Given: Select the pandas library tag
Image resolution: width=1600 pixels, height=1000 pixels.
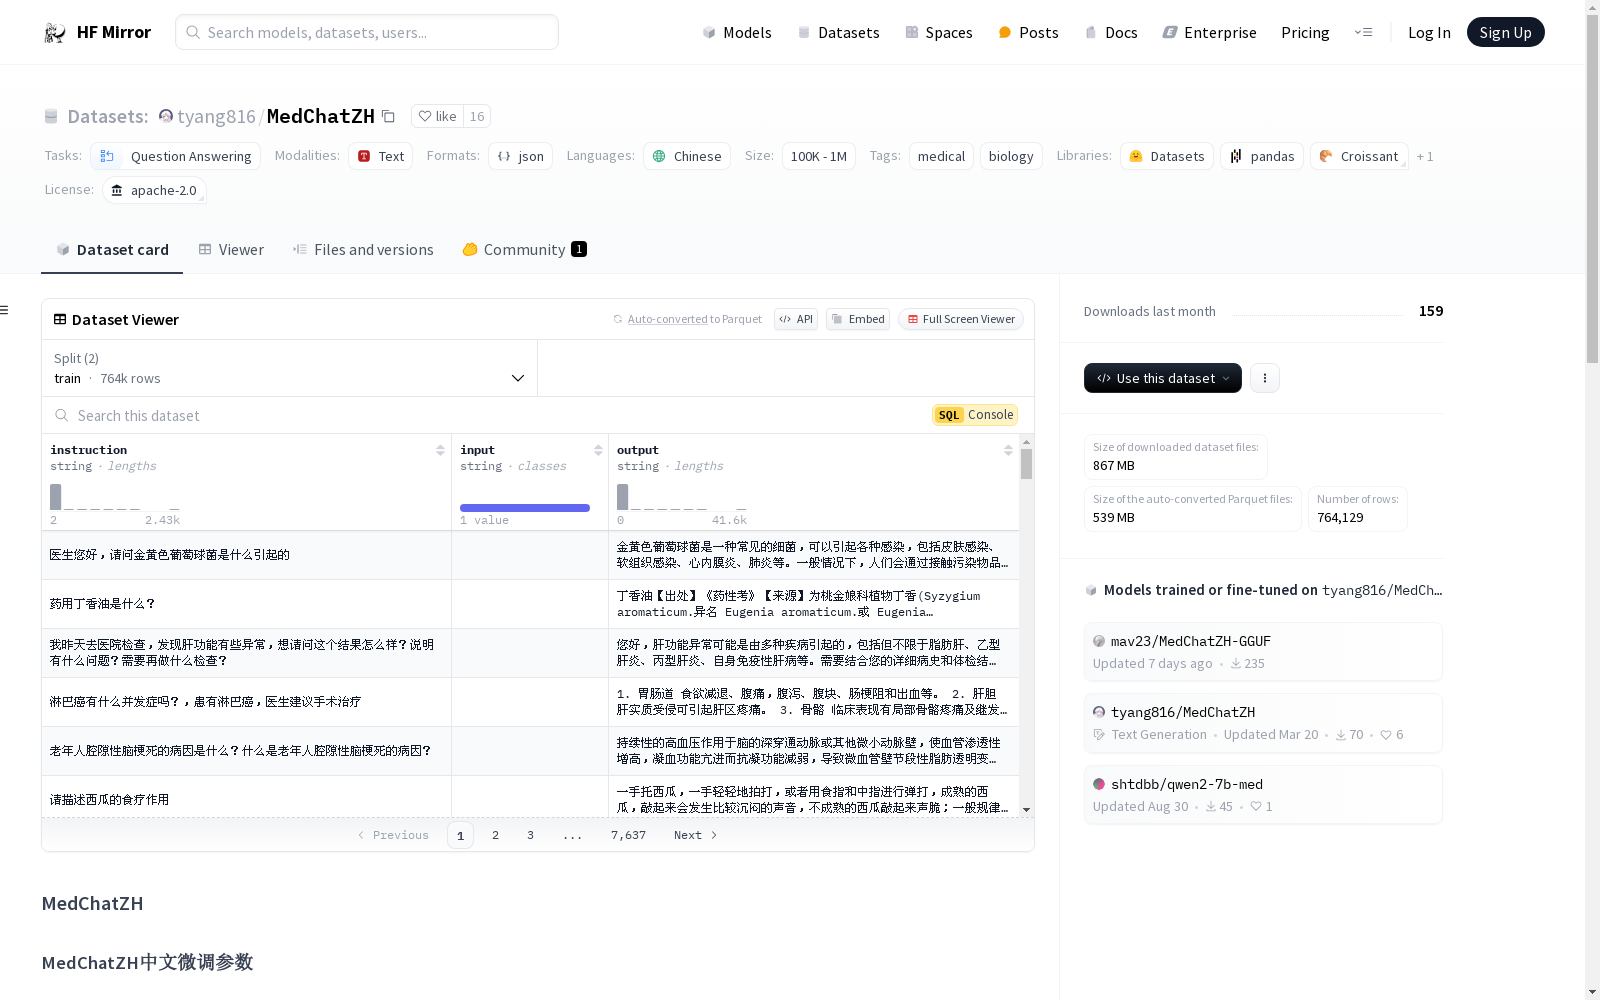Looking at the screenshot, I should (1262, 156).
